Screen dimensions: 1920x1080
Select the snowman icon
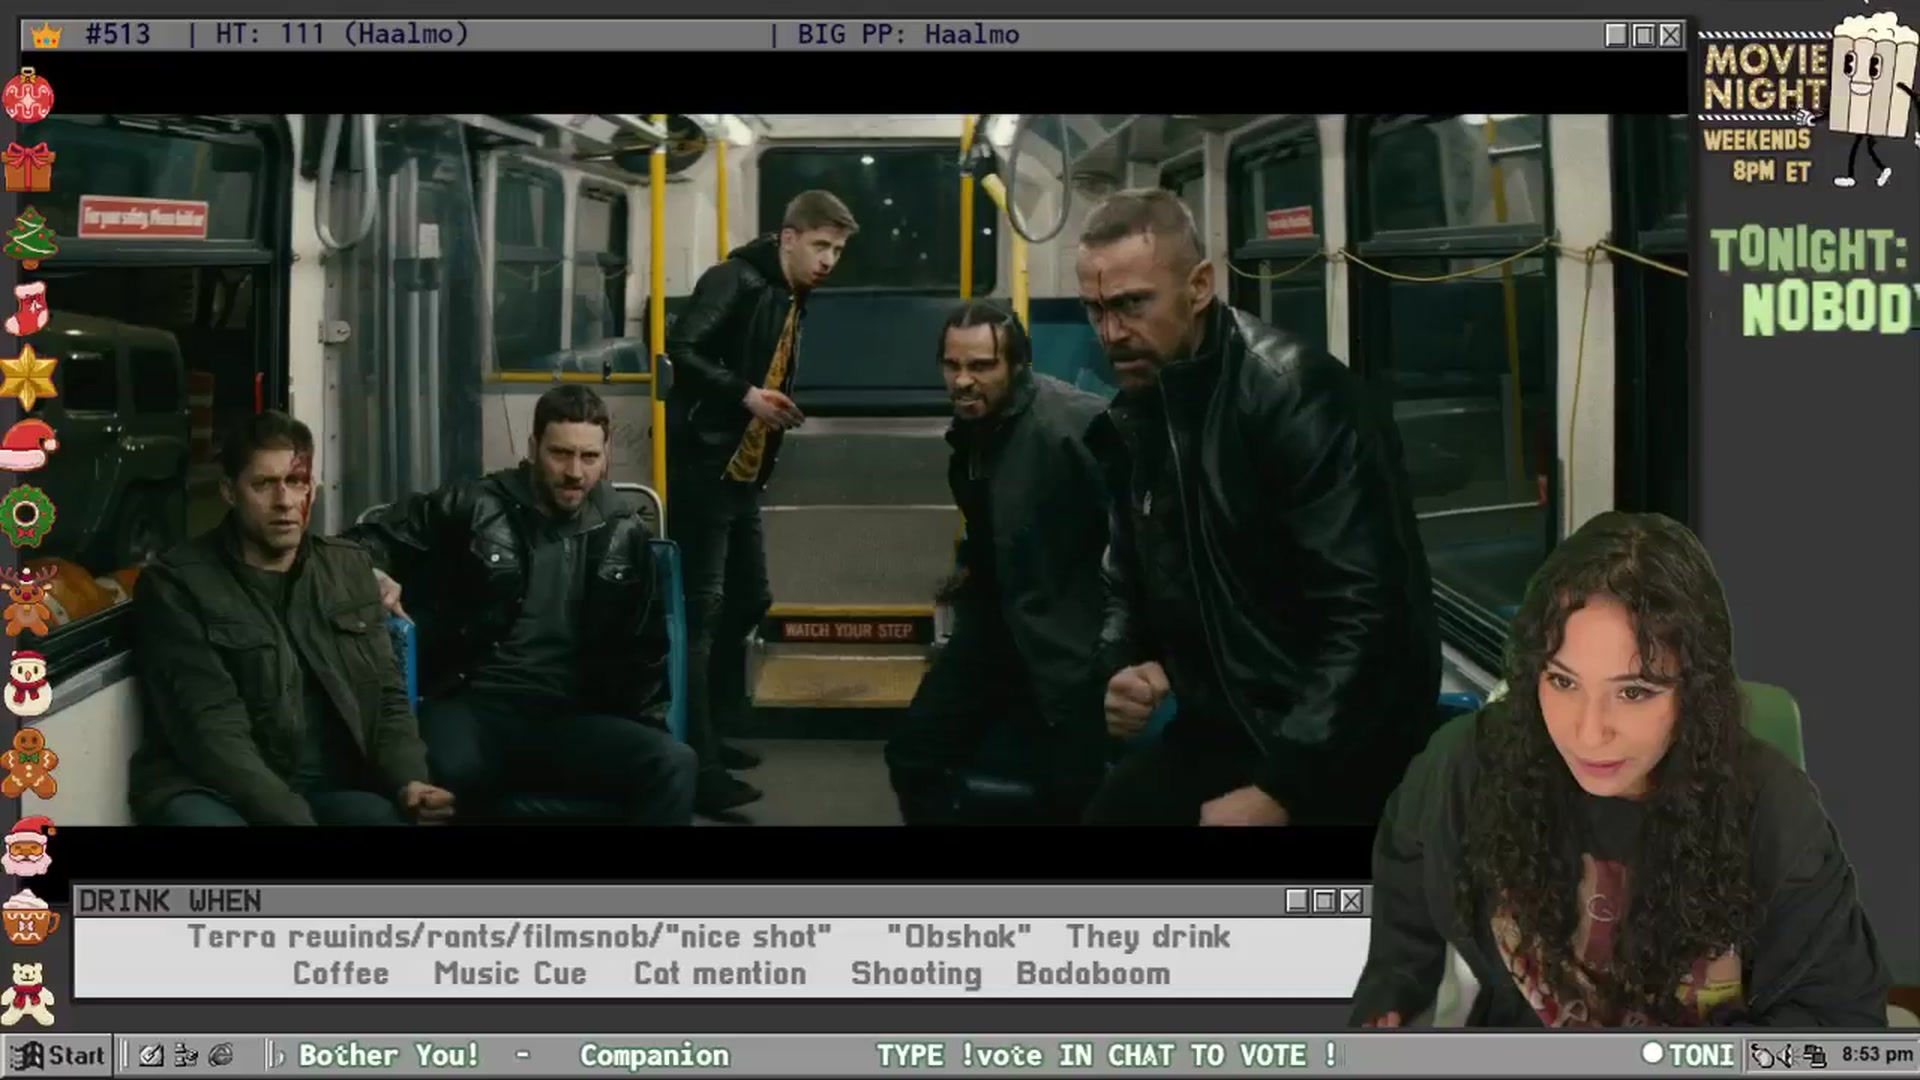point(27,683)
